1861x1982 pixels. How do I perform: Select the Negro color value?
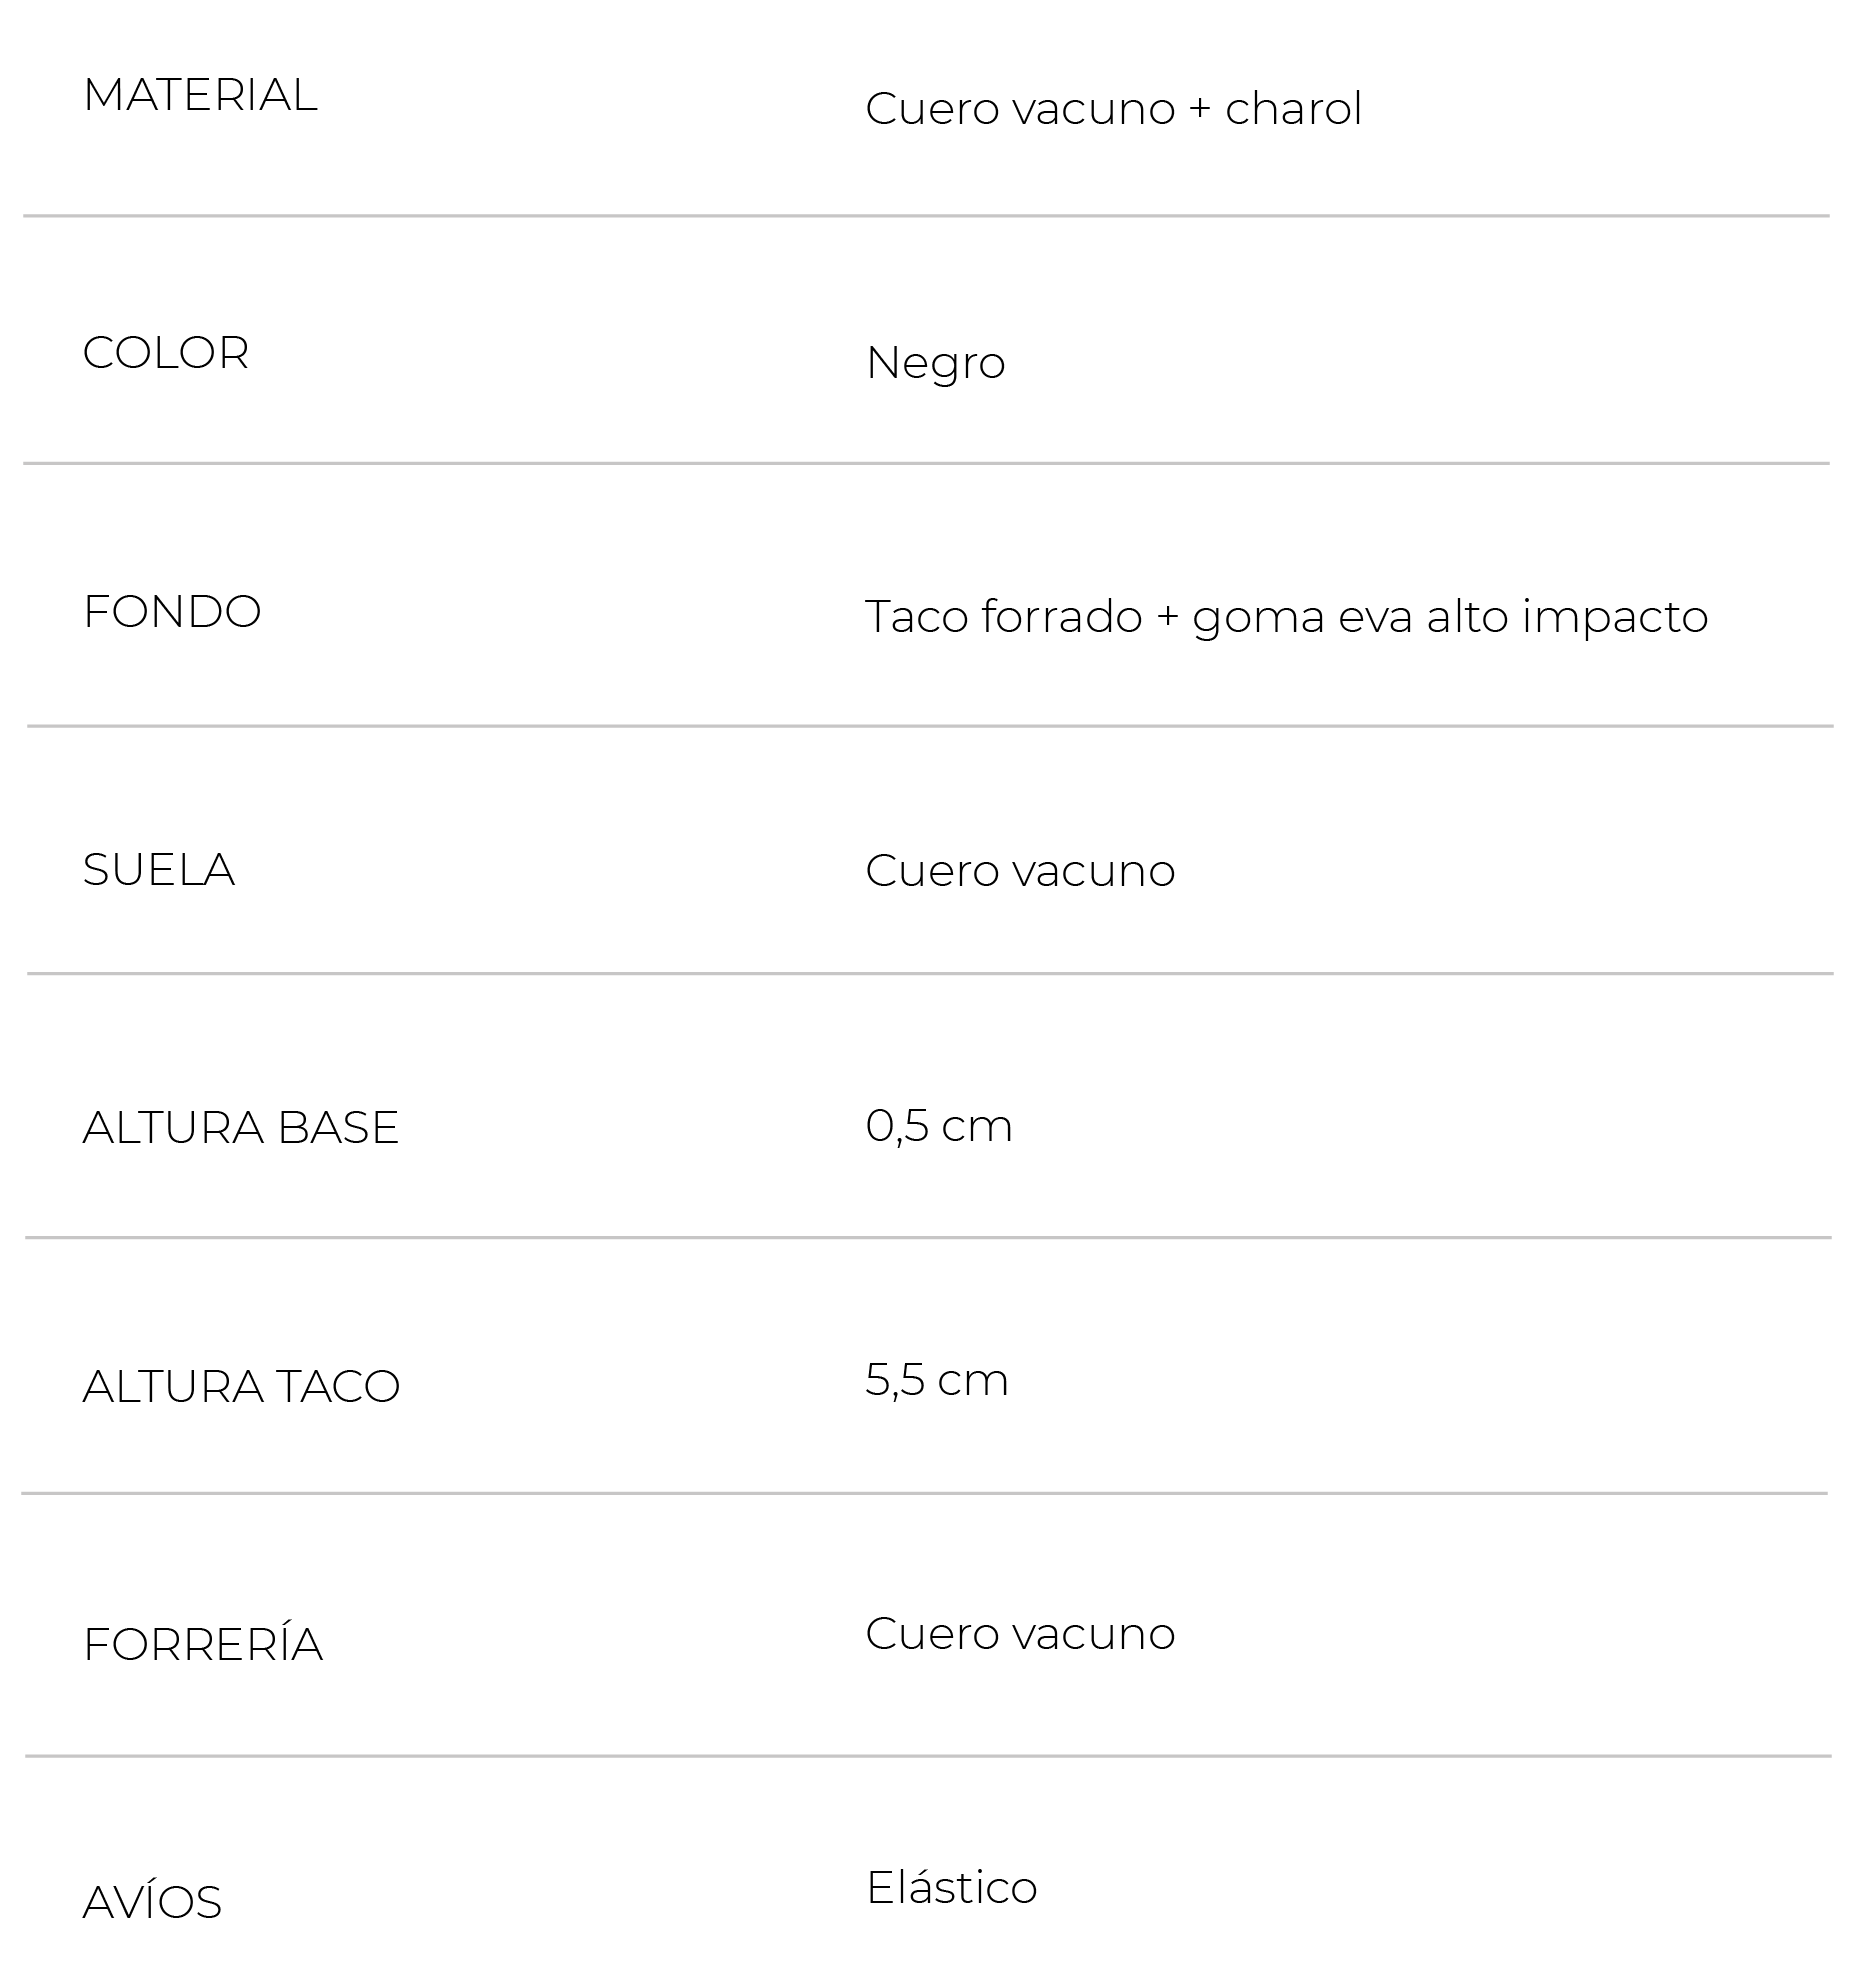pos(935,364)
